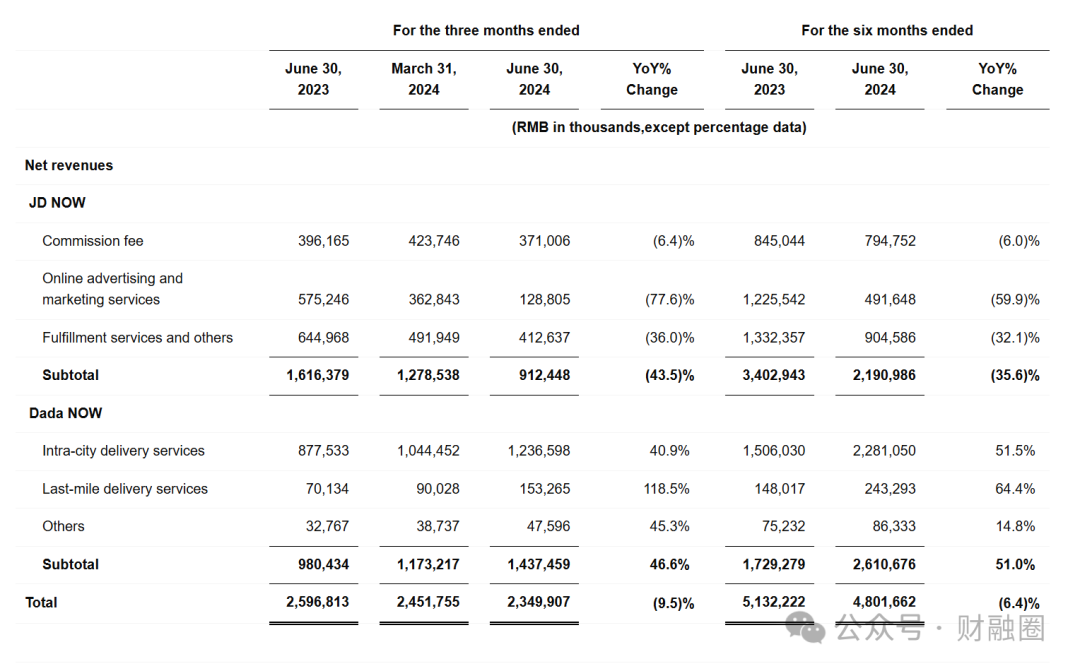Click the WeChat logo icon in watermark
Screen dimensions: 1080x671
coord(805,627)
